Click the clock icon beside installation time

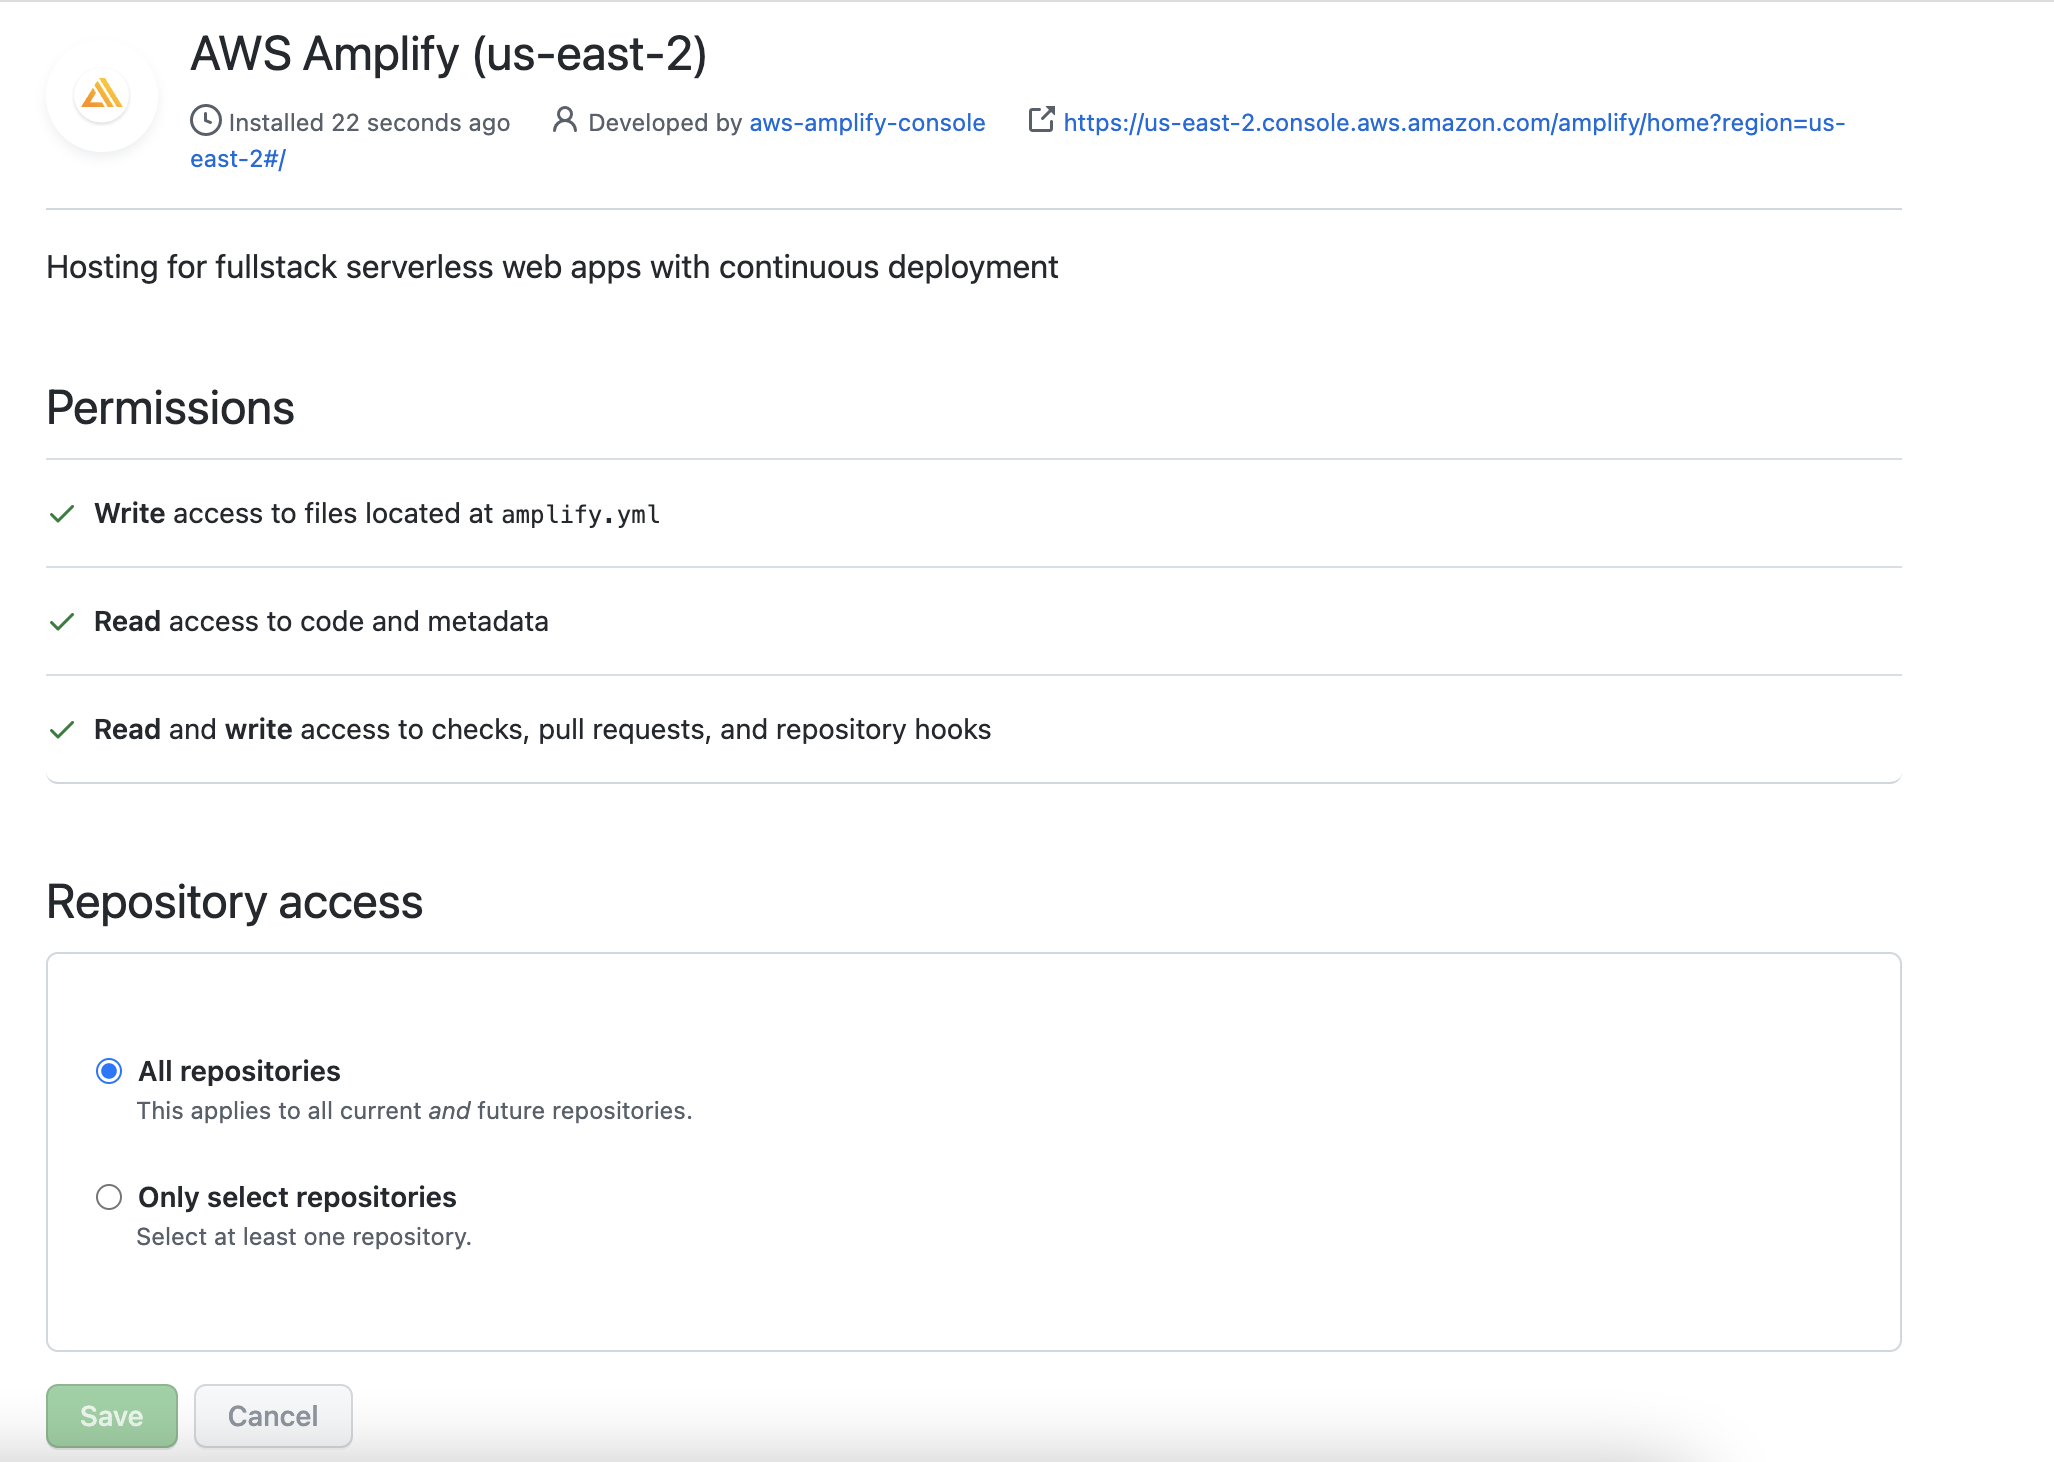pos(206,121)
